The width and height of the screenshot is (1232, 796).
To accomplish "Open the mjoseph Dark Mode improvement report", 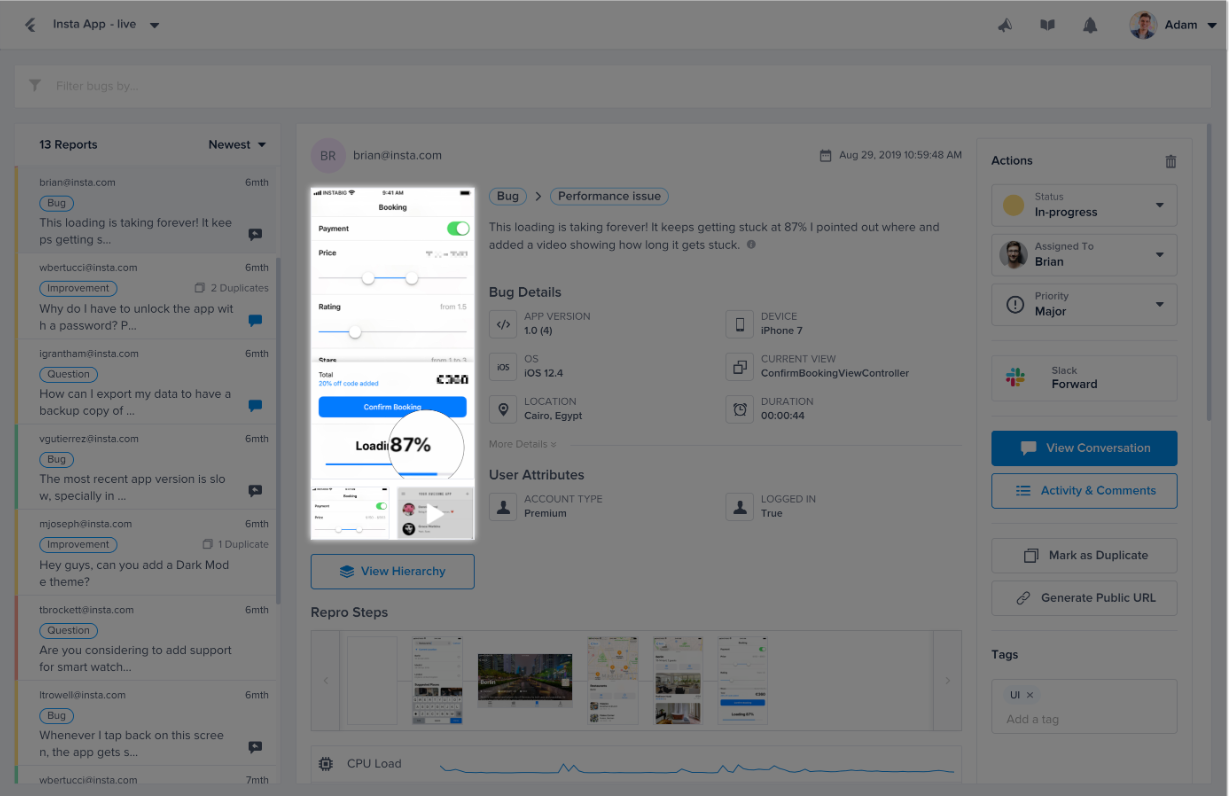I will click(147, 552).
